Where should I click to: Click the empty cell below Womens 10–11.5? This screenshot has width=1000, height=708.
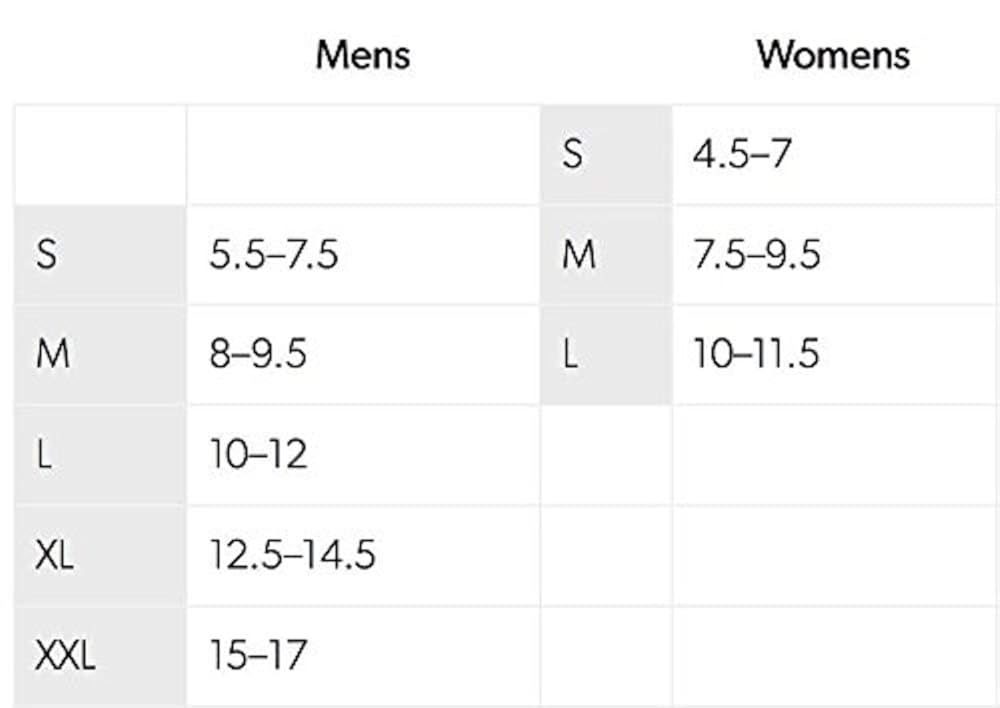[x=834, y=455]
